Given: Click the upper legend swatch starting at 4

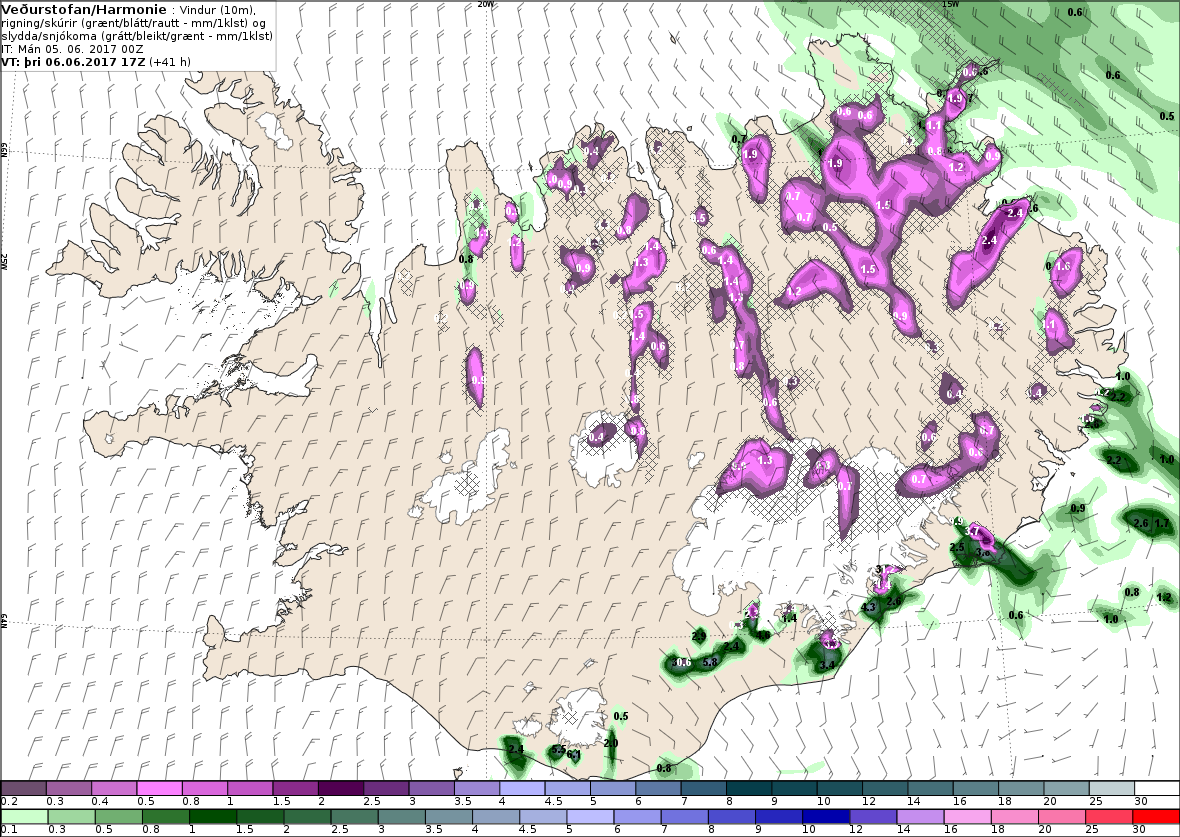Looking at the screenshot, I should pyautogui.click(x=522, y=789).
